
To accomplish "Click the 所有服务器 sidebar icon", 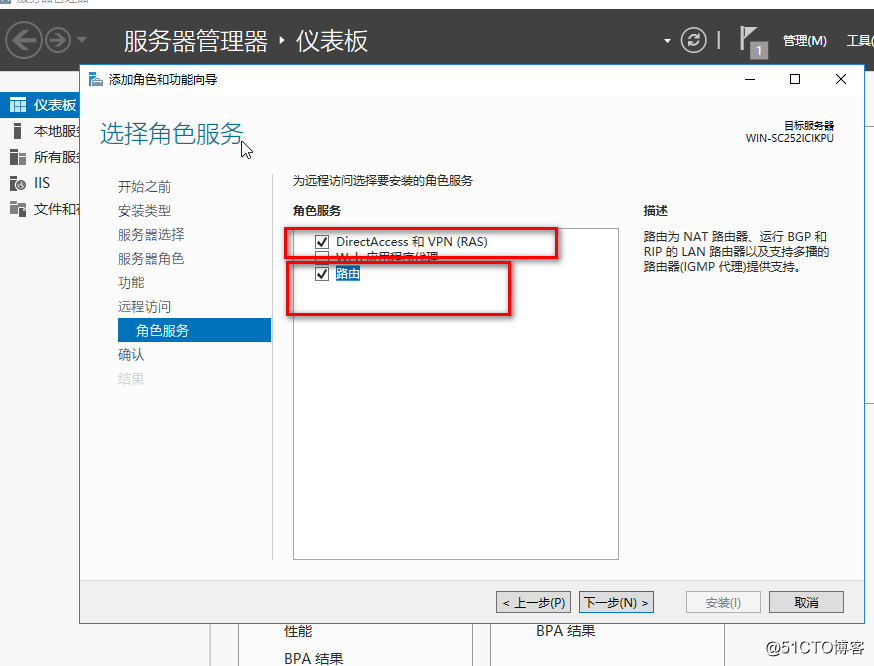I will [18, 157].
